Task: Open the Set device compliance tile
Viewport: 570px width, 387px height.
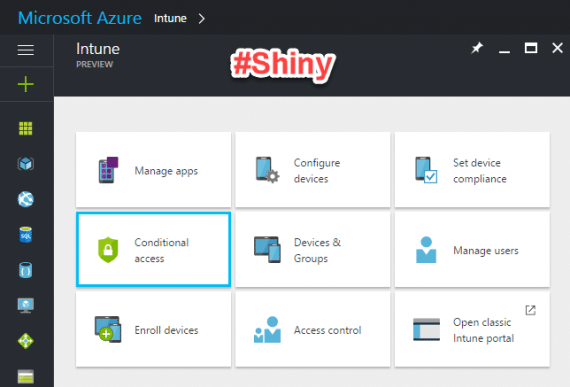Action: pyautogui.click(x=472, y=170)
